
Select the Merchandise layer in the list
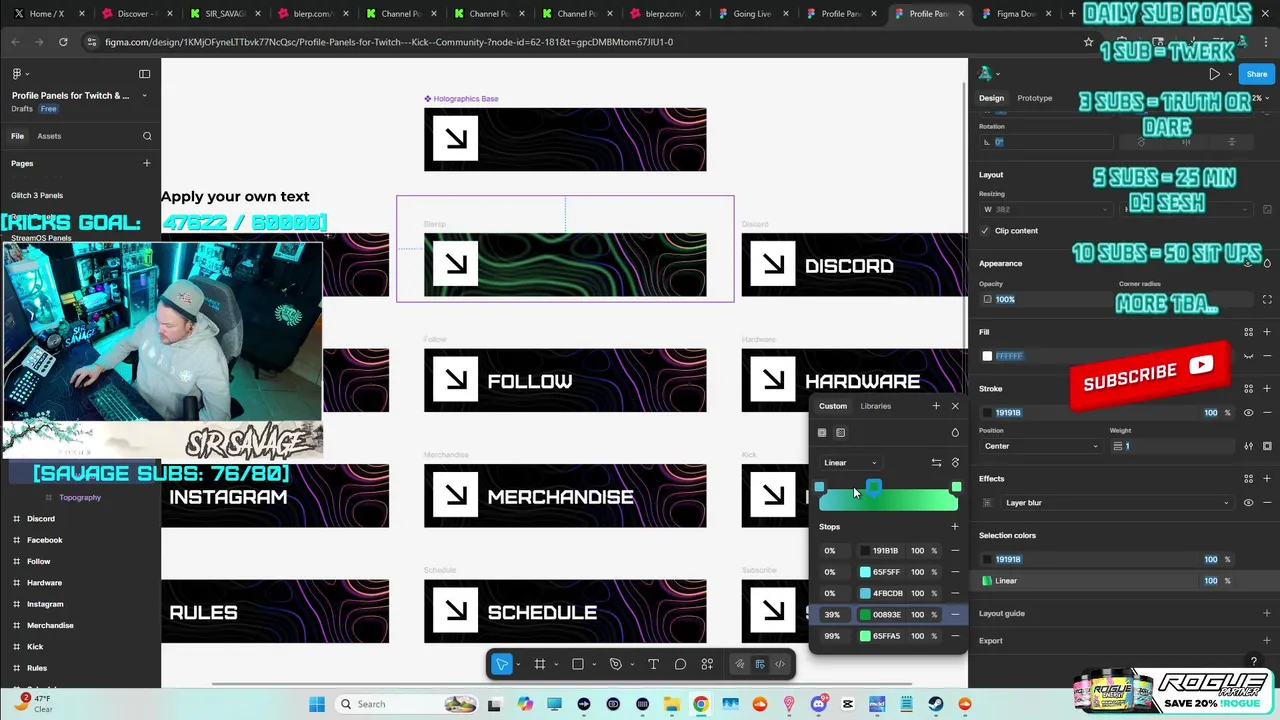click(50, 626)
